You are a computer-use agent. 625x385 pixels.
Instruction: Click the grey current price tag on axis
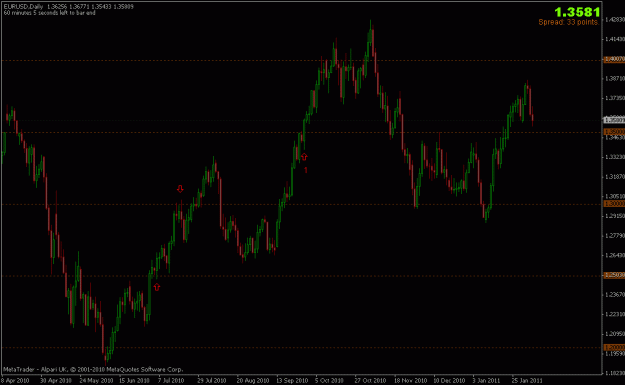[x=614, y=120]
